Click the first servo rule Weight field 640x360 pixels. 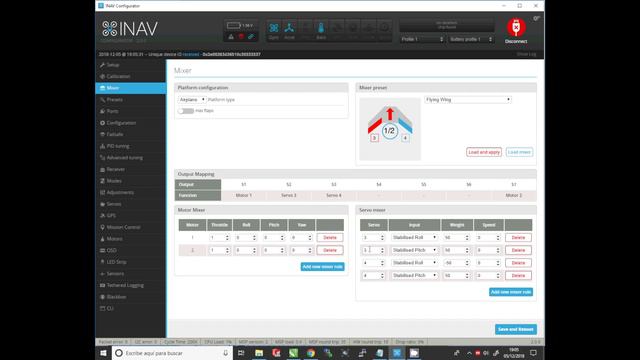[x=456, y=238]
